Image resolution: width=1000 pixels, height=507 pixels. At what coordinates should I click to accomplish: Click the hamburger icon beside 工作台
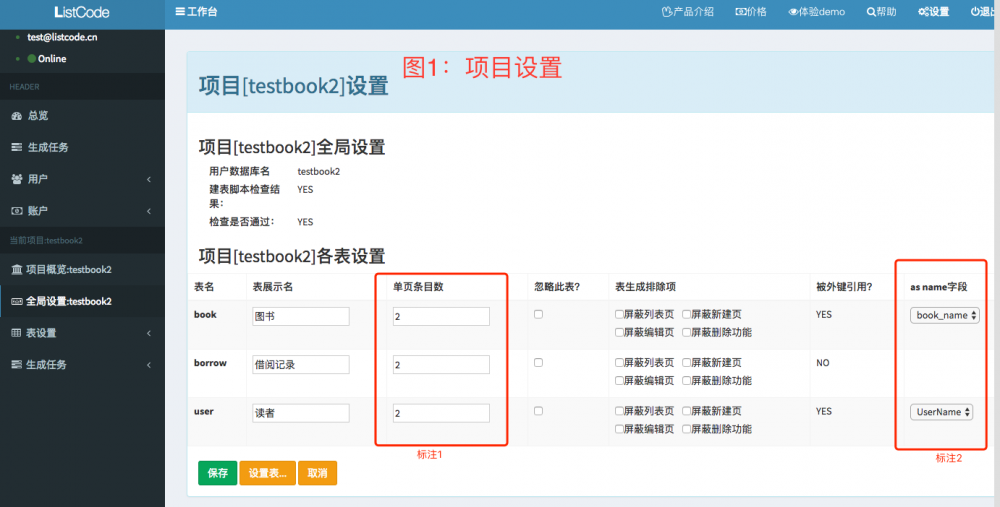point(180,11)
